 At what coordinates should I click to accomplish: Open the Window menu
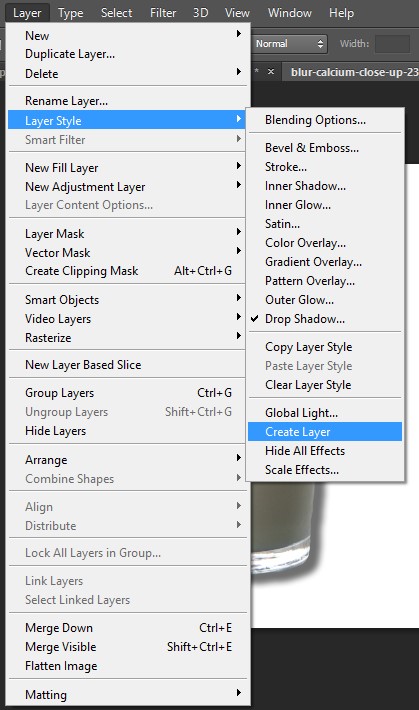(x=289, y=13)
